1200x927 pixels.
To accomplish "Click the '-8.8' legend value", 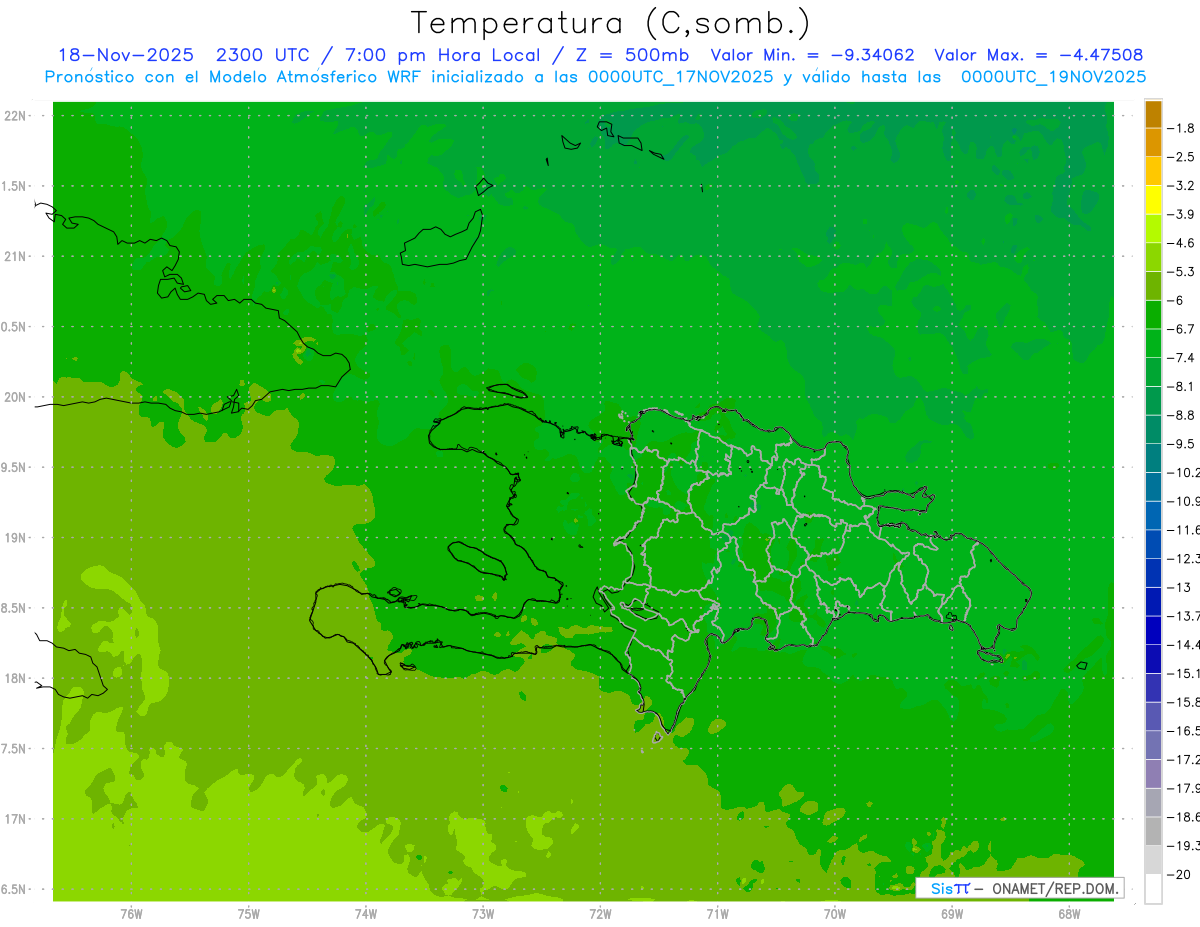I will [1182, 415].
